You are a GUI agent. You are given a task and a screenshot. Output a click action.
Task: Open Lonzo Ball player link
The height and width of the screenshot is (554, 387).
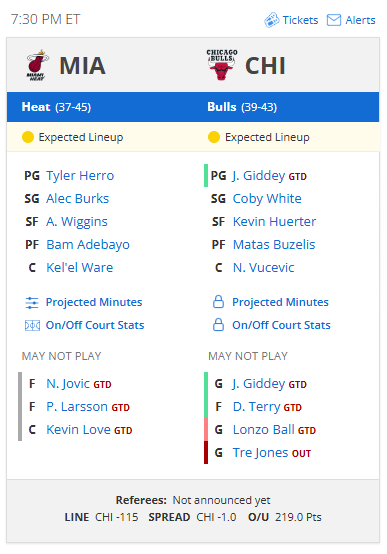coord(264,430)
